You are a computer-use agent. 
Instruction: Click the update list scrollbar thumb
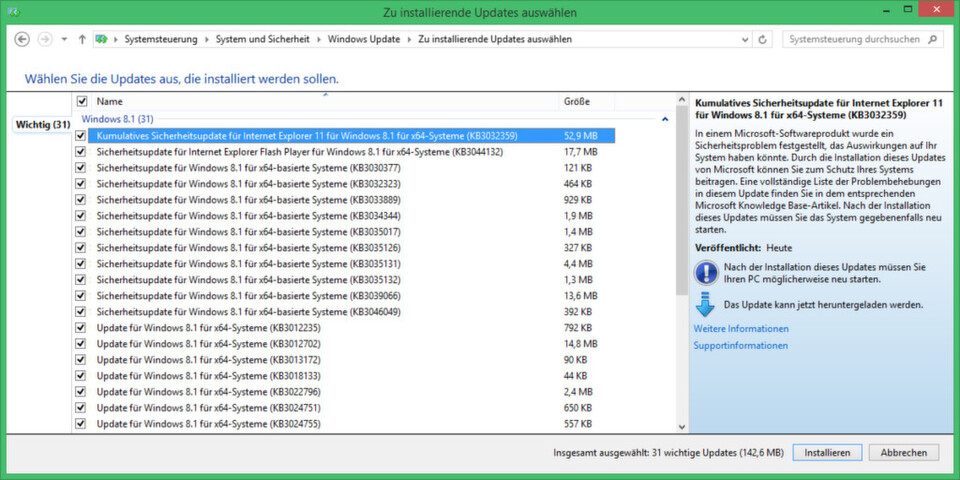point(682,201)
